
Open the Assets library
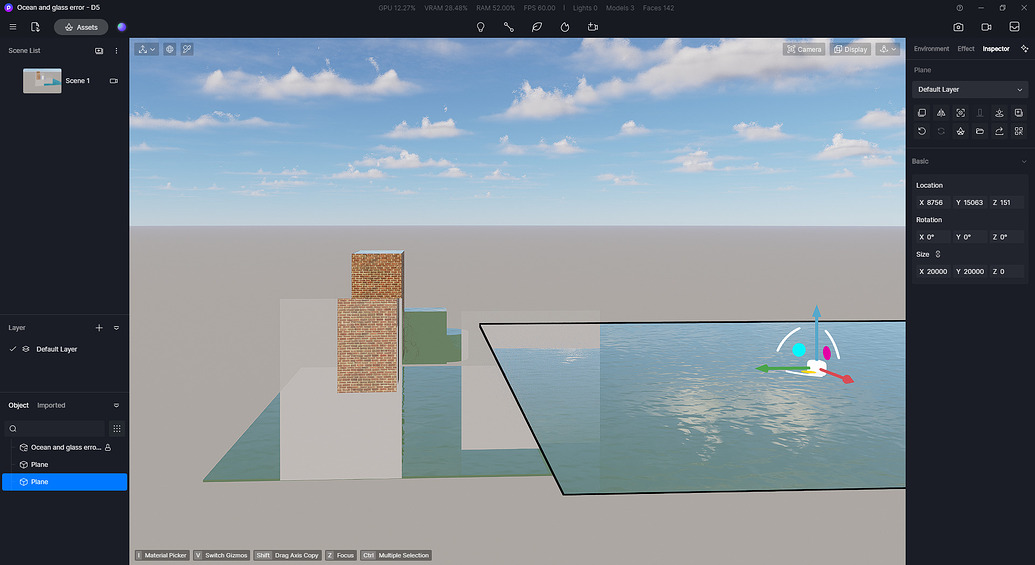point(81,27)
